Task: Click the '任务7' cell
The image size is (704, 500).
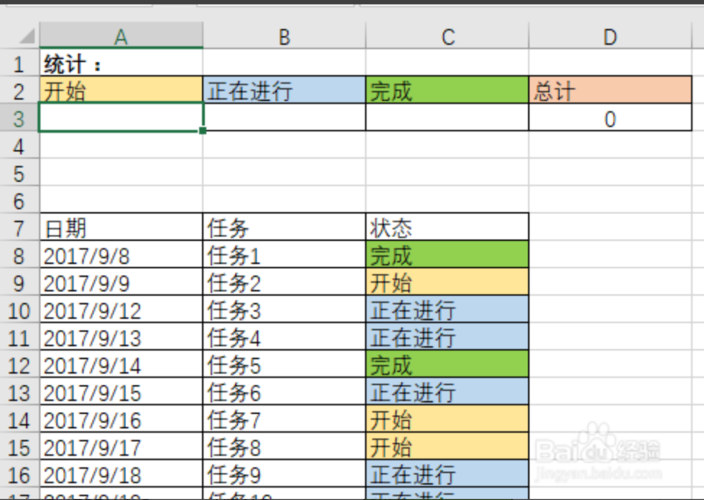Action: tap(284, 420)
